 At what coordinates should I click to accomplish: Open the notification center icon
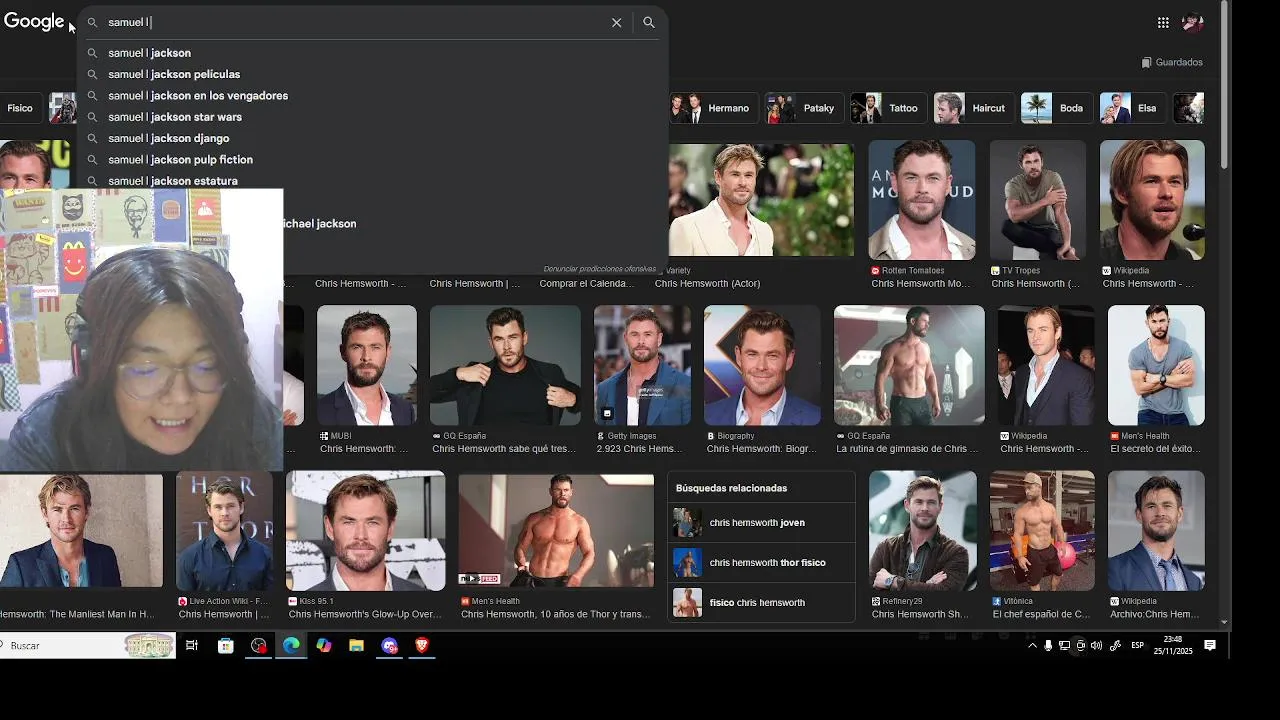tap(1210, 646)
